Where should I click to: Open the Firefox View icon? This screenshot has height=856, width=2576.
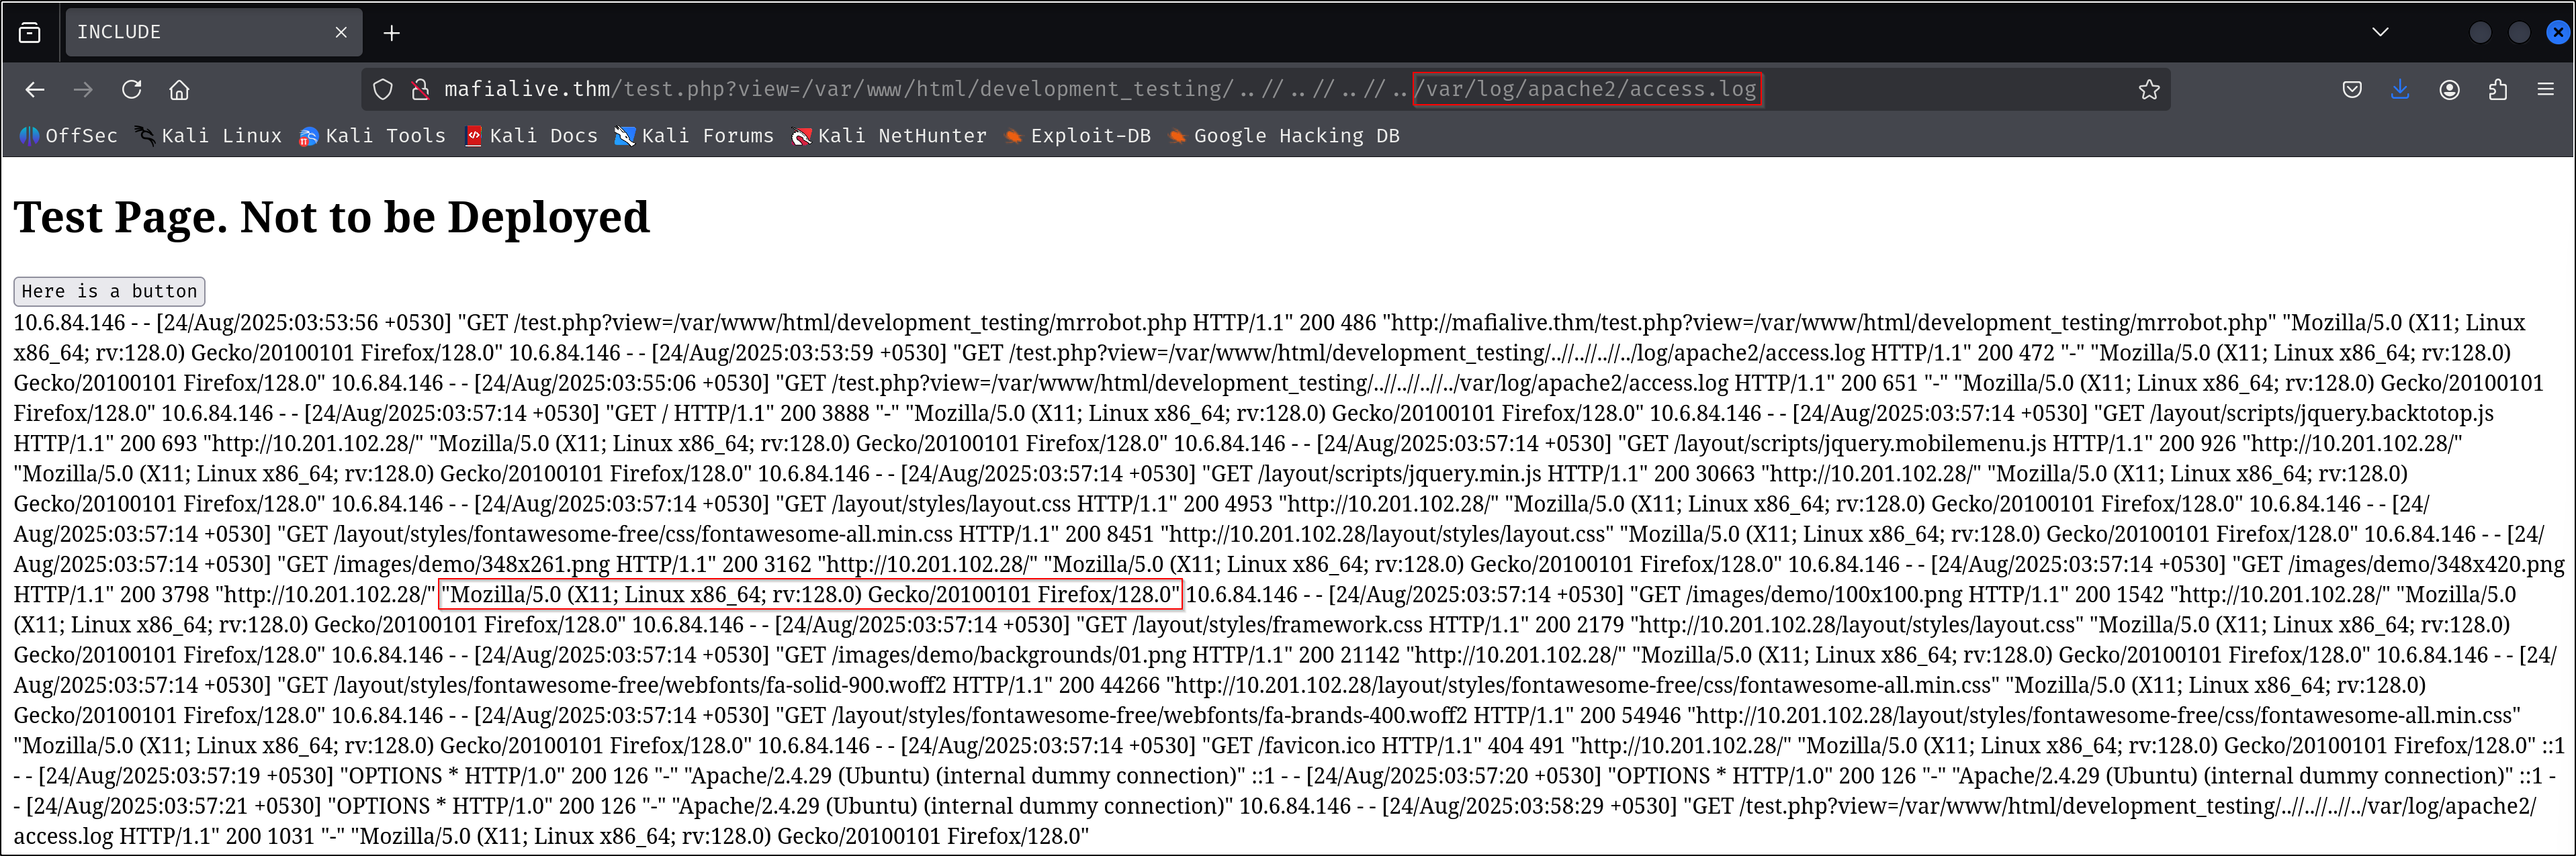(30, 32)
